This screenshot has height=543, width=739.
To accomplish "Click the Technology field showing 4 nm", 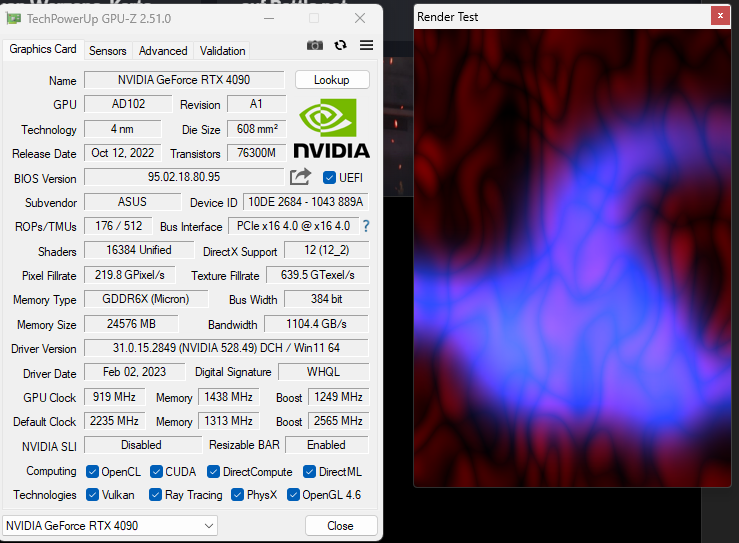I will coord(123,129).
